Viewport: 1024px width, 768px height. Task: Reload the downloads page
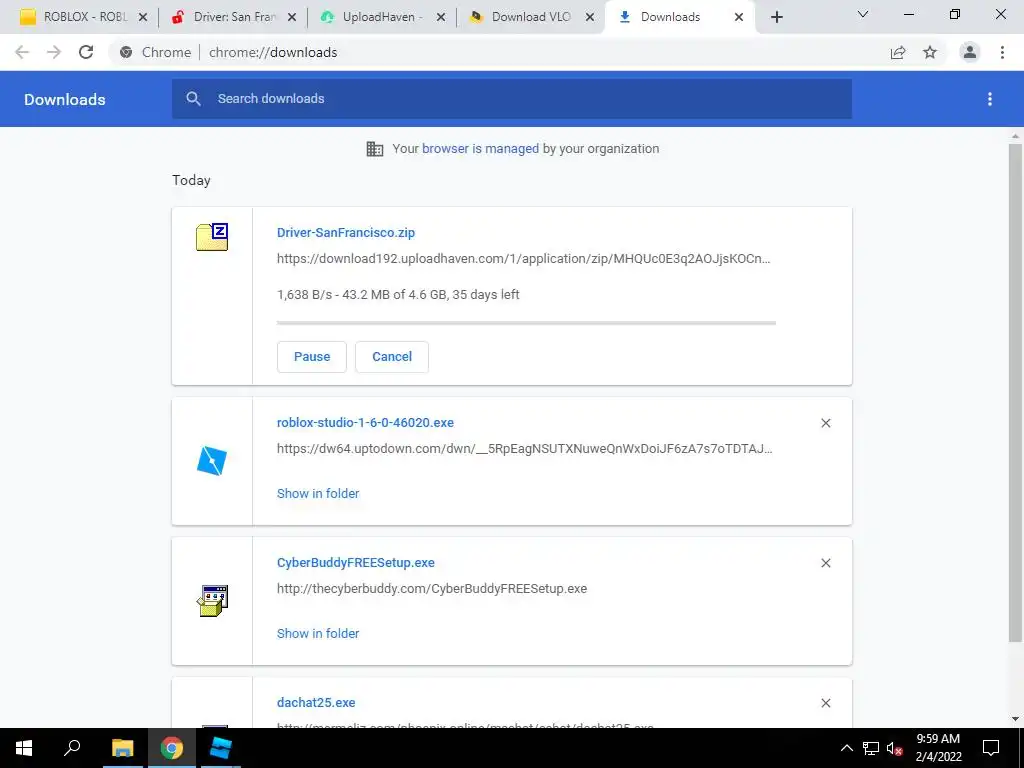(x=86, y=52)
